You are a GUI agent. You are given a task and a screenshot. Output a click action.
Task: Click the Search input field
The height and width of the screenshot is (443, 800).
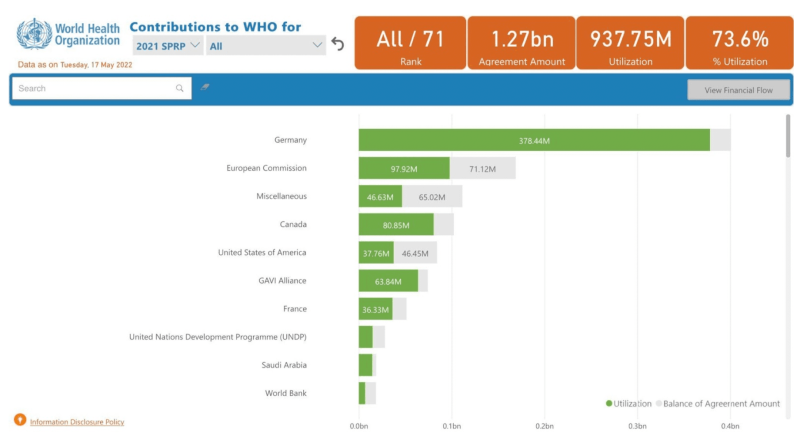(x=102, y=88)
